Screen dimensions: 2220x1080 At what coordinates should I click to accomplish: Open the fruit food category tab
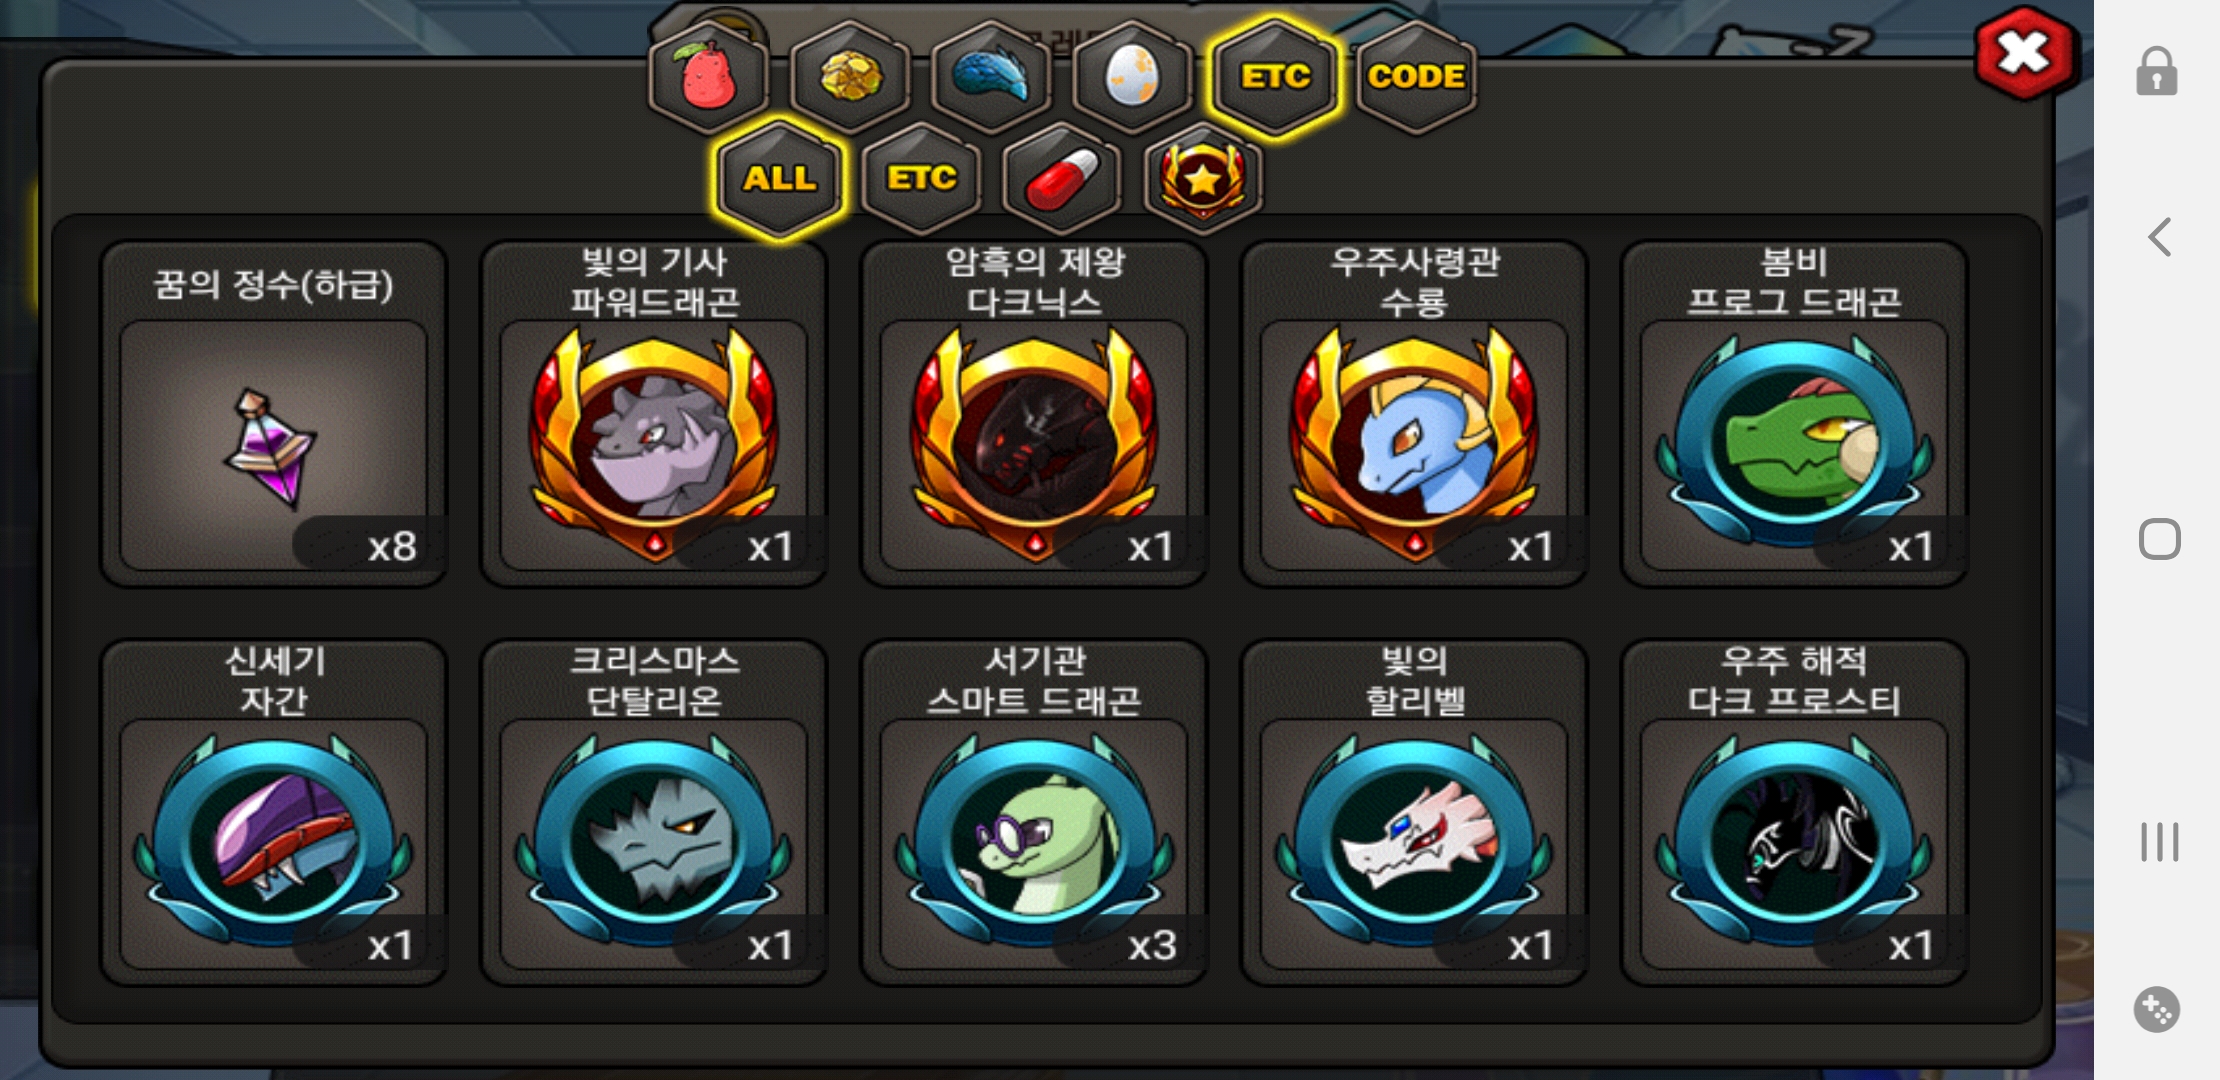(x=708, y=76)
